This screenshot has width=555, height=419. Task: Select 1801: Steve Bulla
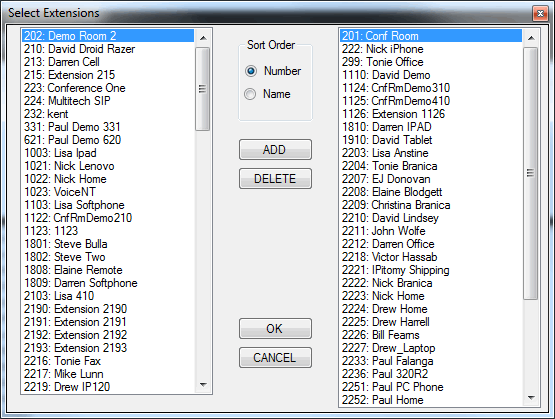coord(108,244)
